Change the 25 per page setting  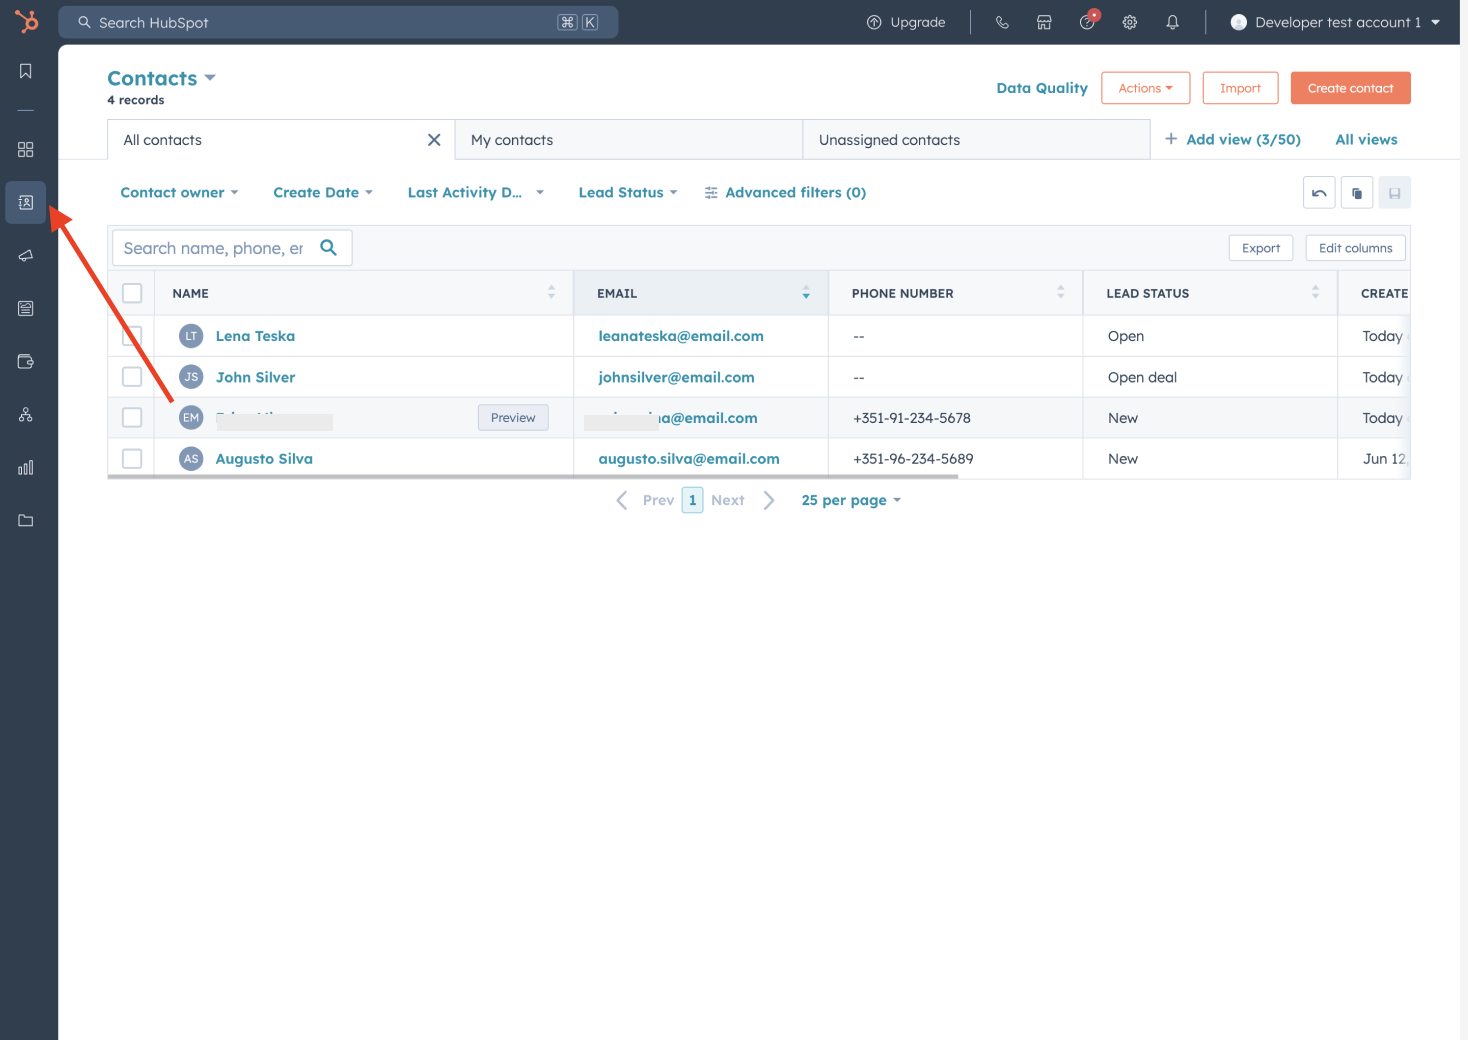(x=851, y=500)
